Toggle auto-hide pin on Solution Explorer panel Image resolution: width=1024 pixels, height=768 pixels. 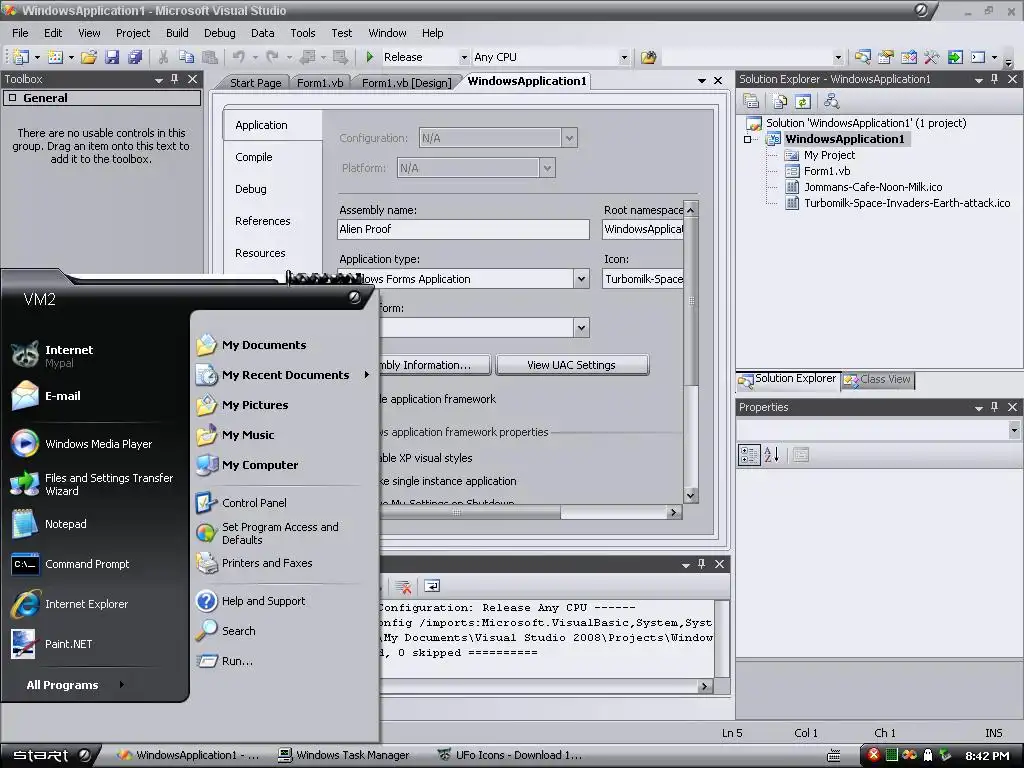click(x=995, y=79)
